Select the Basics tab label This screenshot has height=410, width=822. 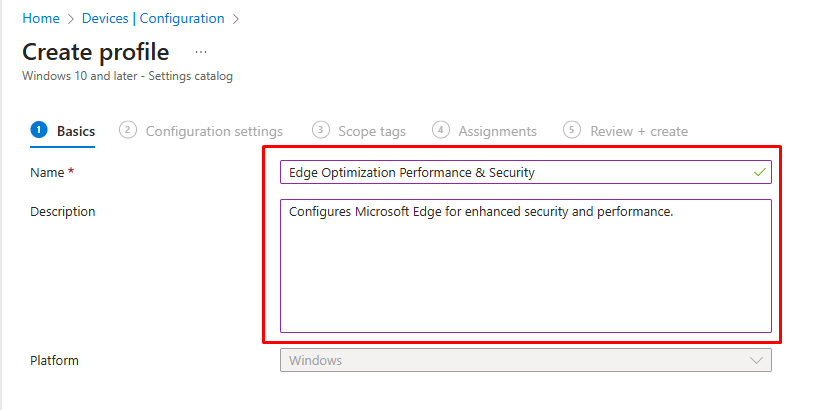tap(76, 131)
